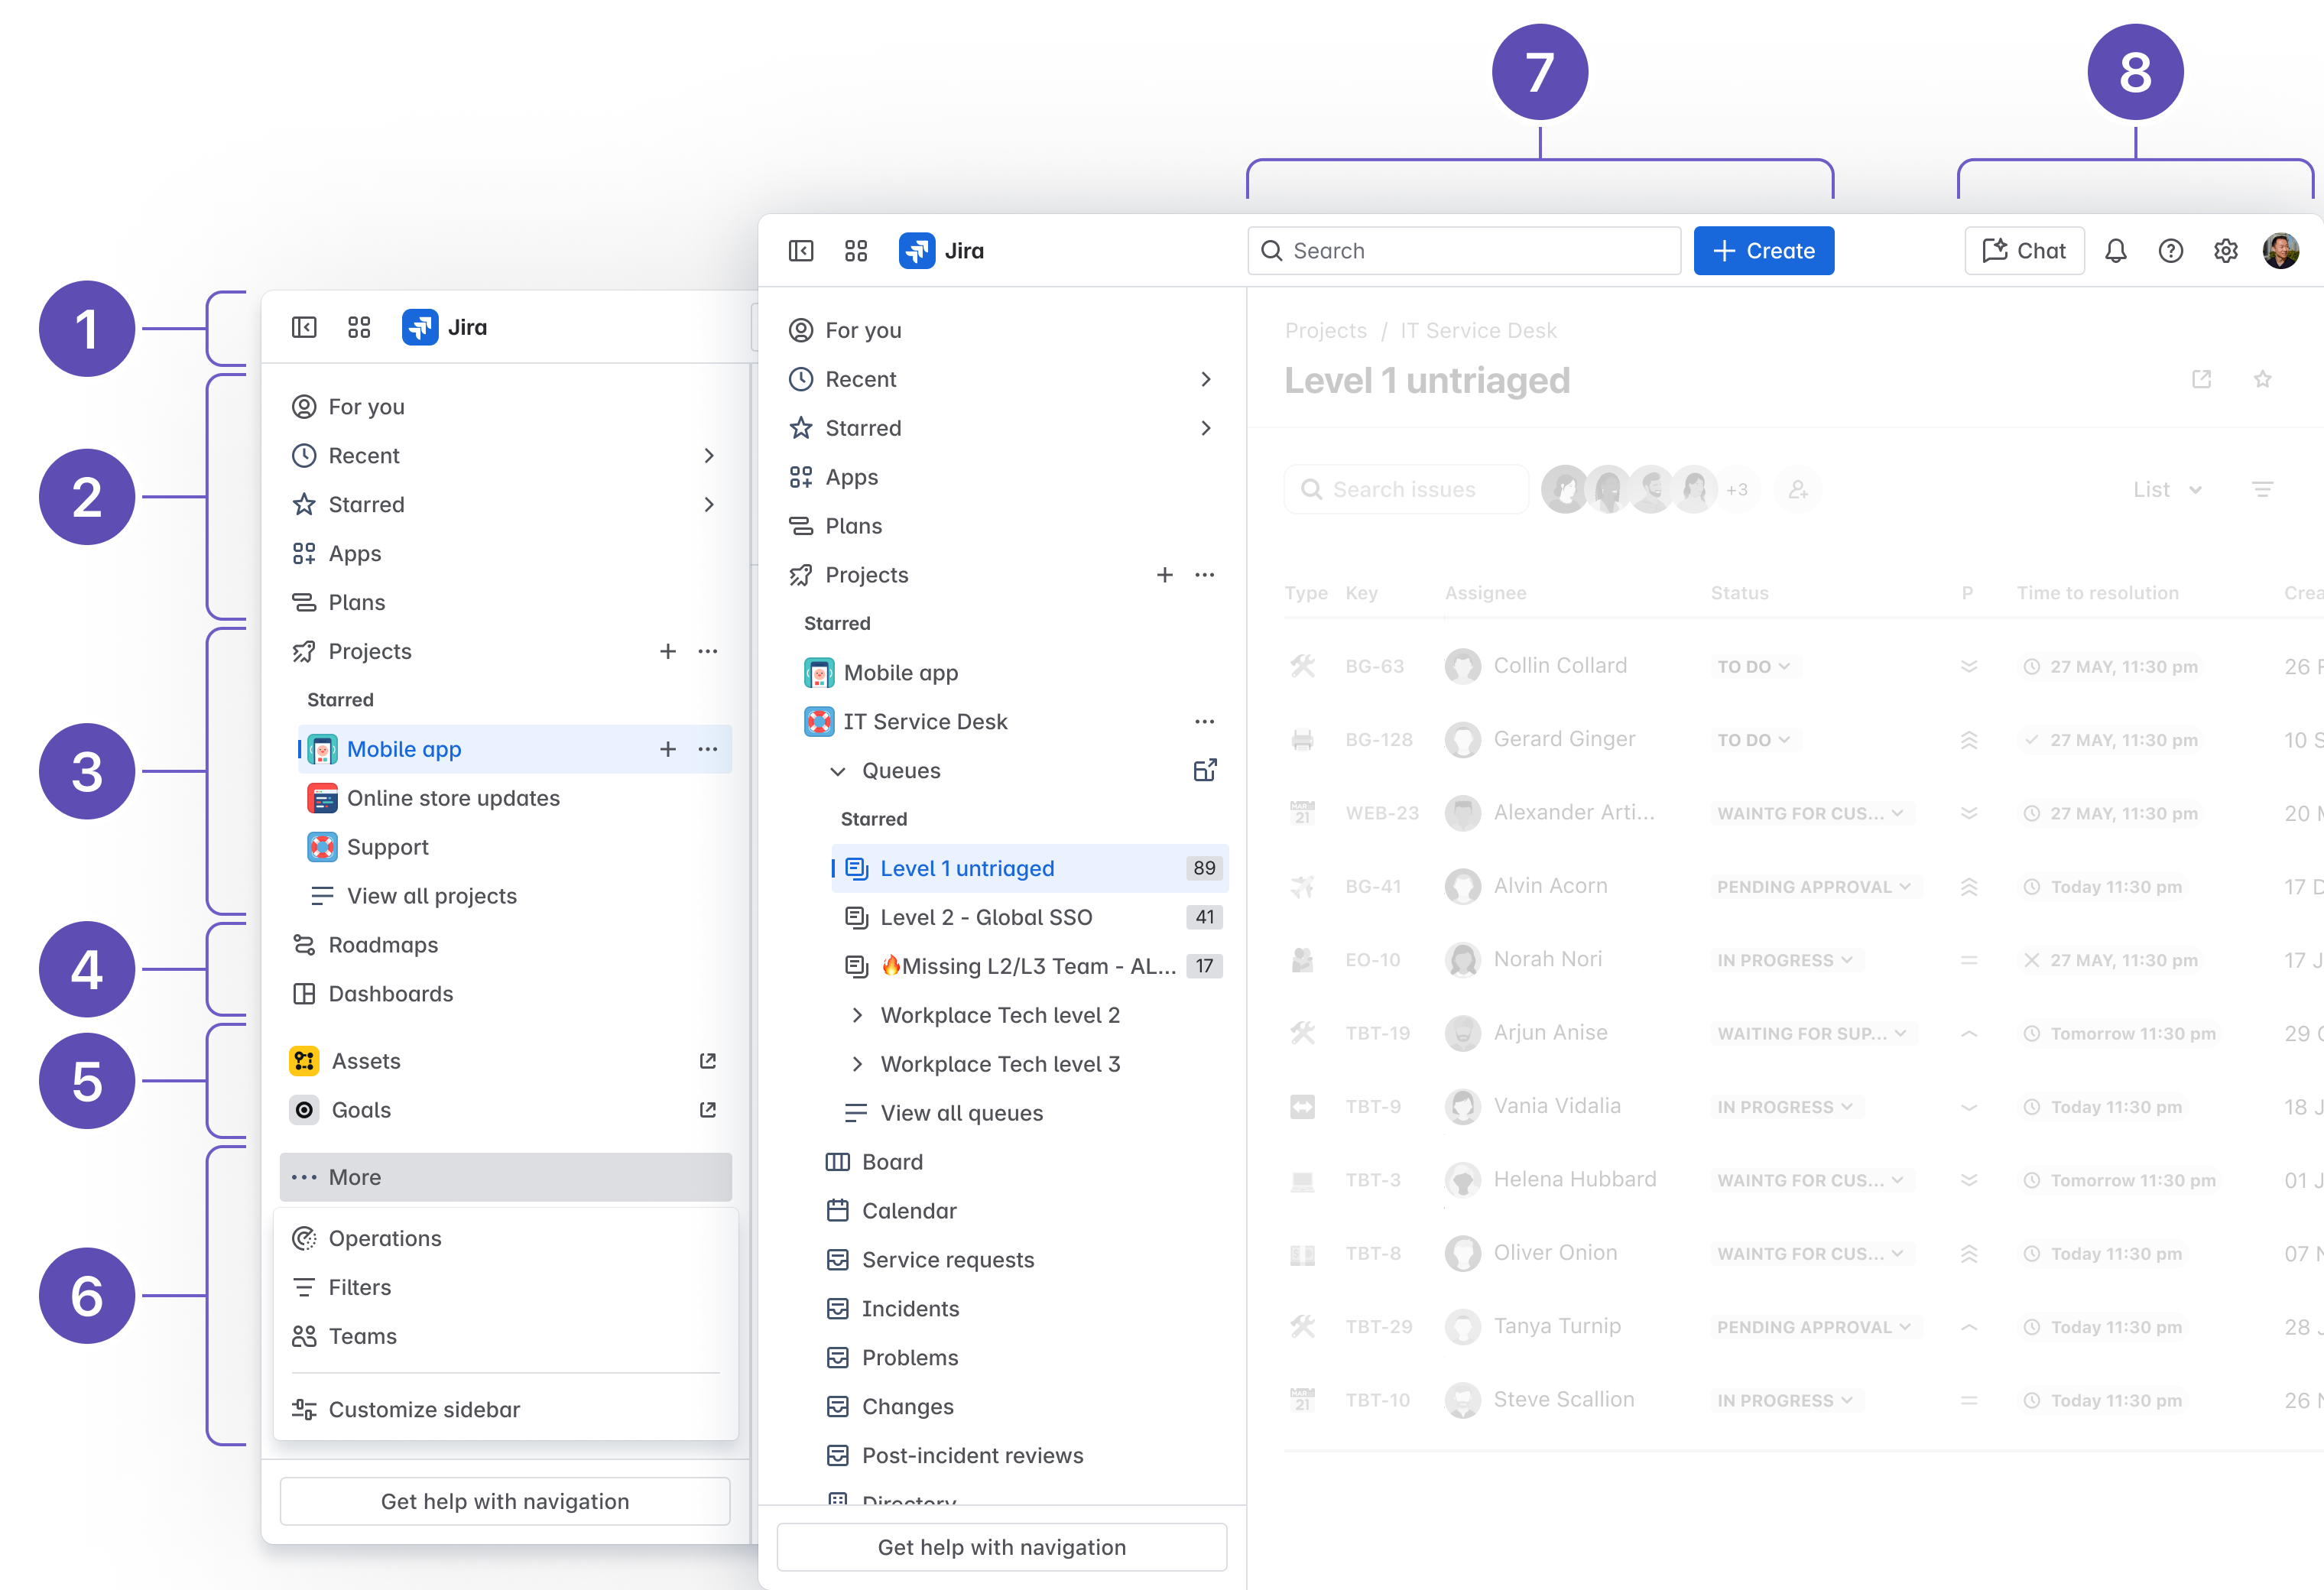This screenshot has width=2324, height=1590.
Task: Click the filter lines icon beside List
Action: (2262, 490)
